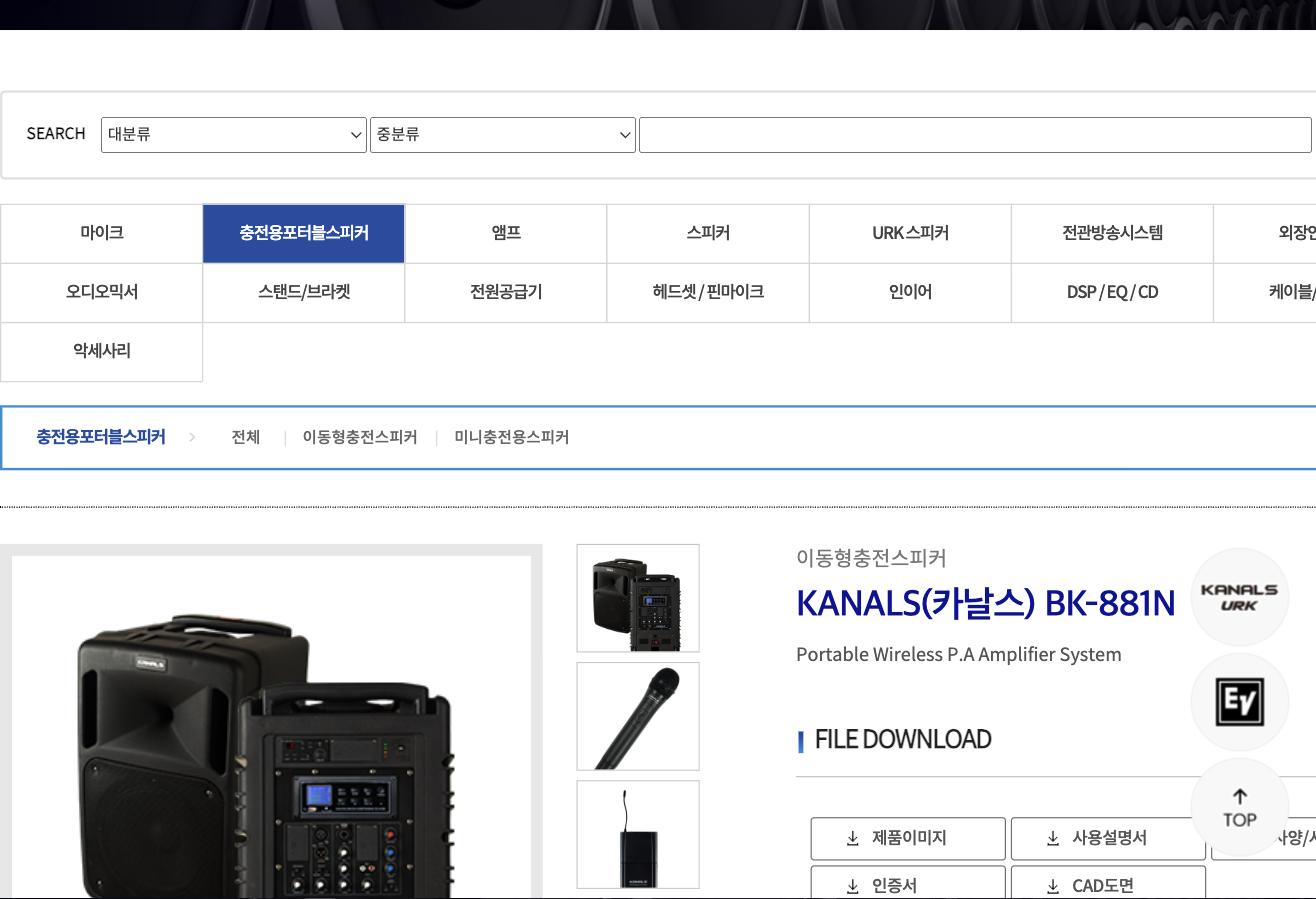Select the 마이크 category tab
This screenshot has height=899, width=1316.
point(102,234)
